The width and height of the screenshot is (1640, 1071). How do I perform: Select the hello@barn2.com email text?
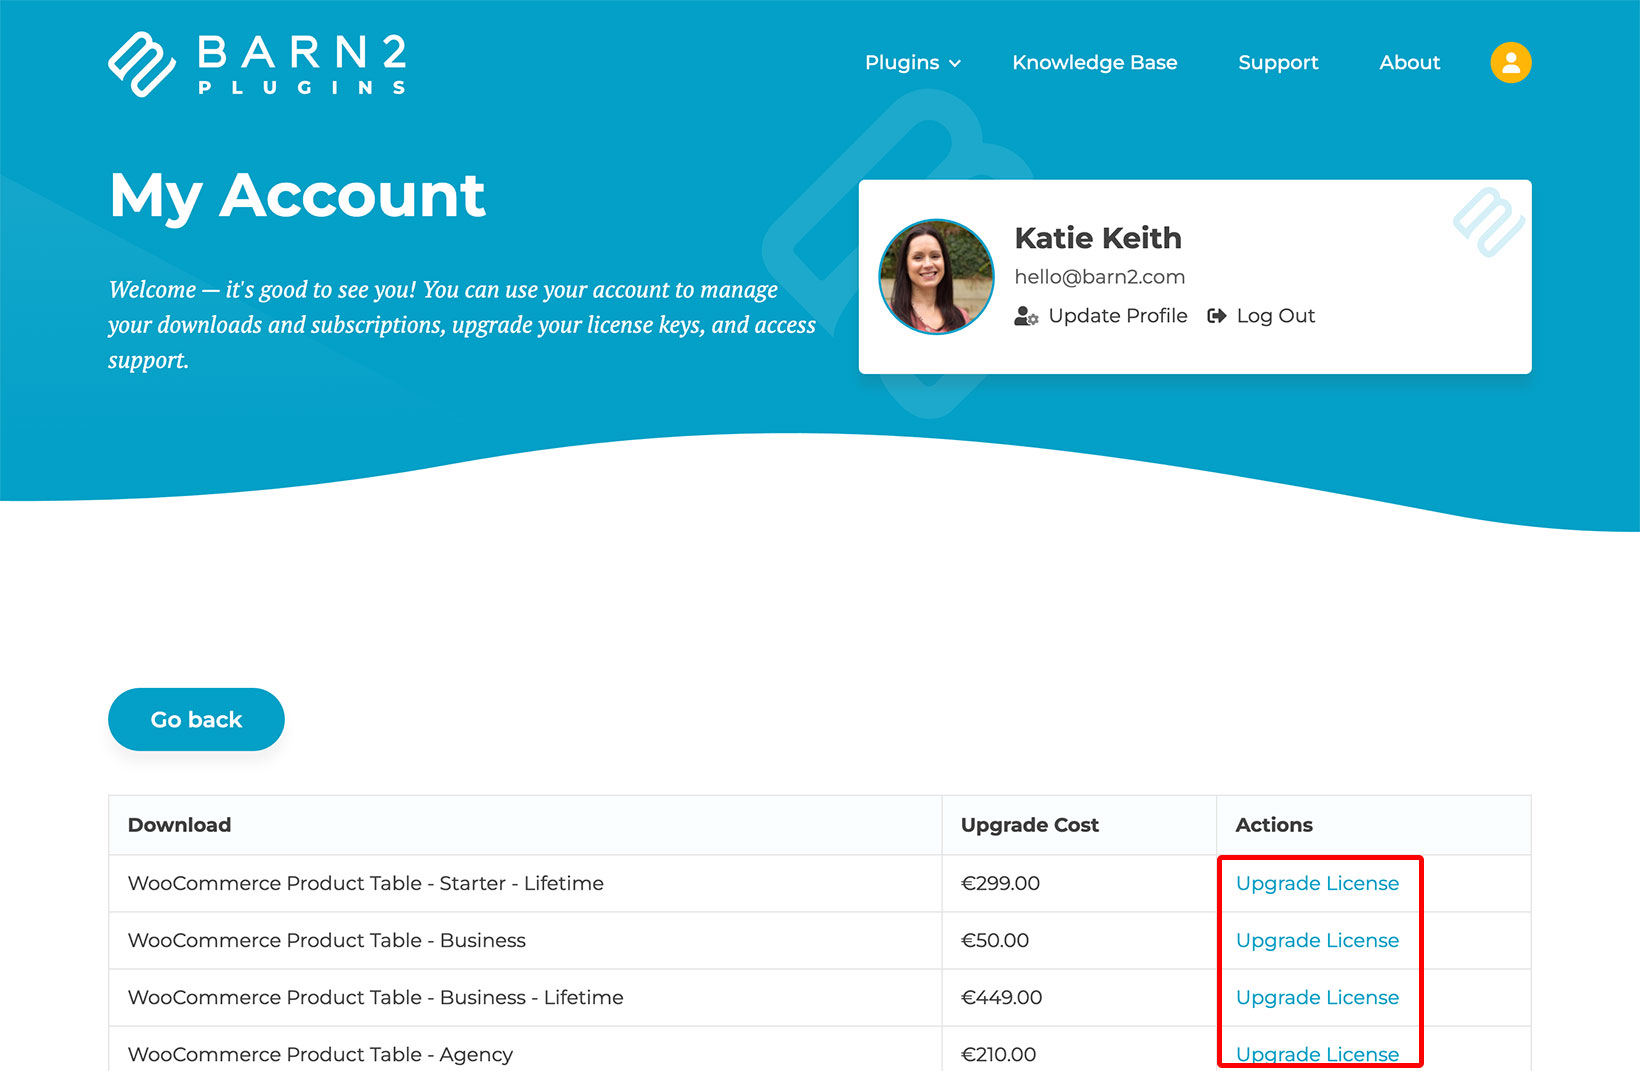coord(1099,277)
